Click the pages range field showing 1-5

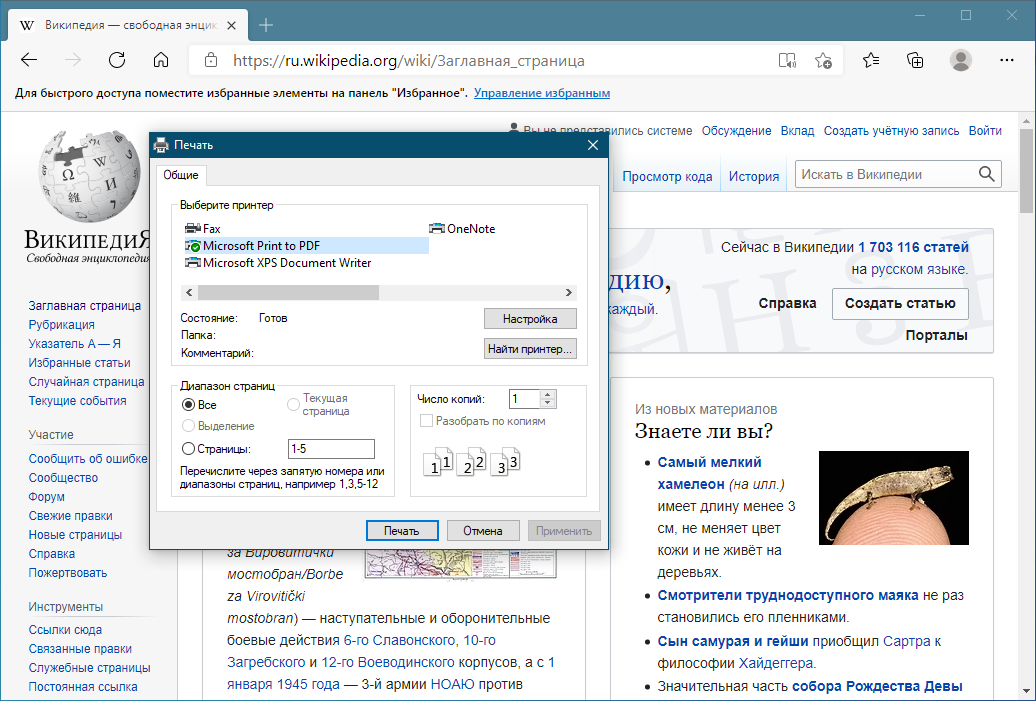(331, 449)
